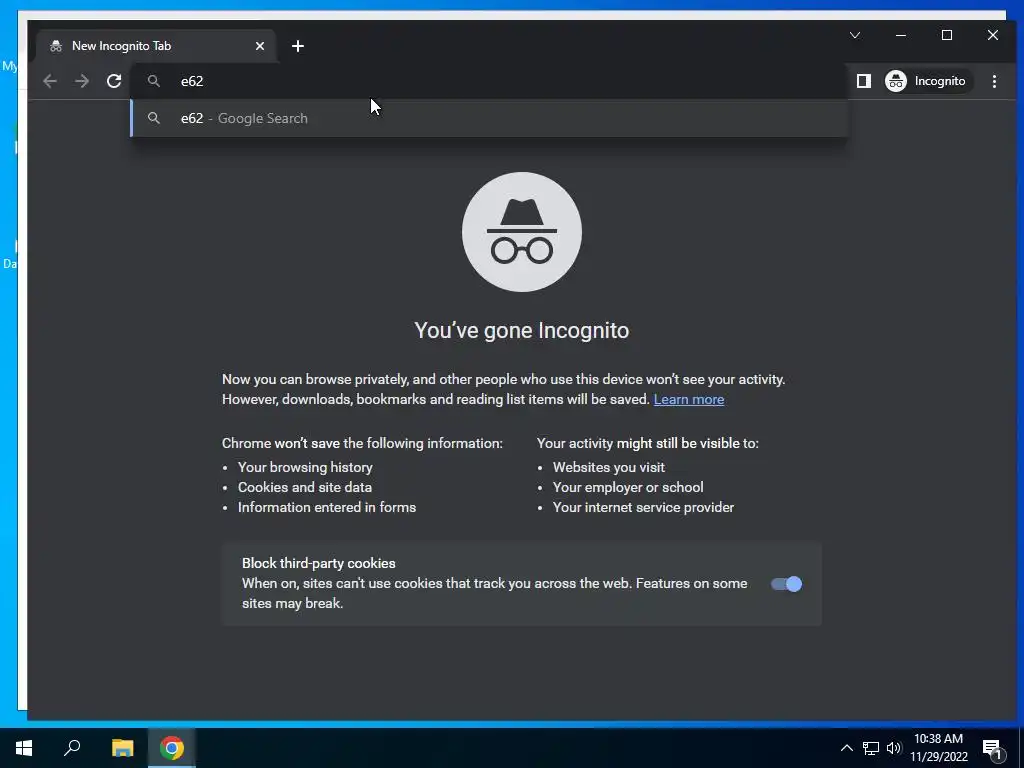
Task: Click the incognito icon on the tab
Action: (56, 46)
